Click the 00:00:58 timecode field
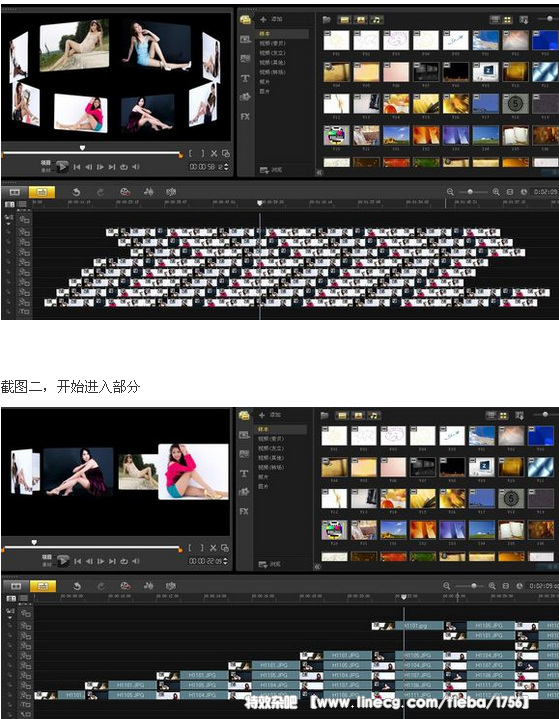 [205, 167]
